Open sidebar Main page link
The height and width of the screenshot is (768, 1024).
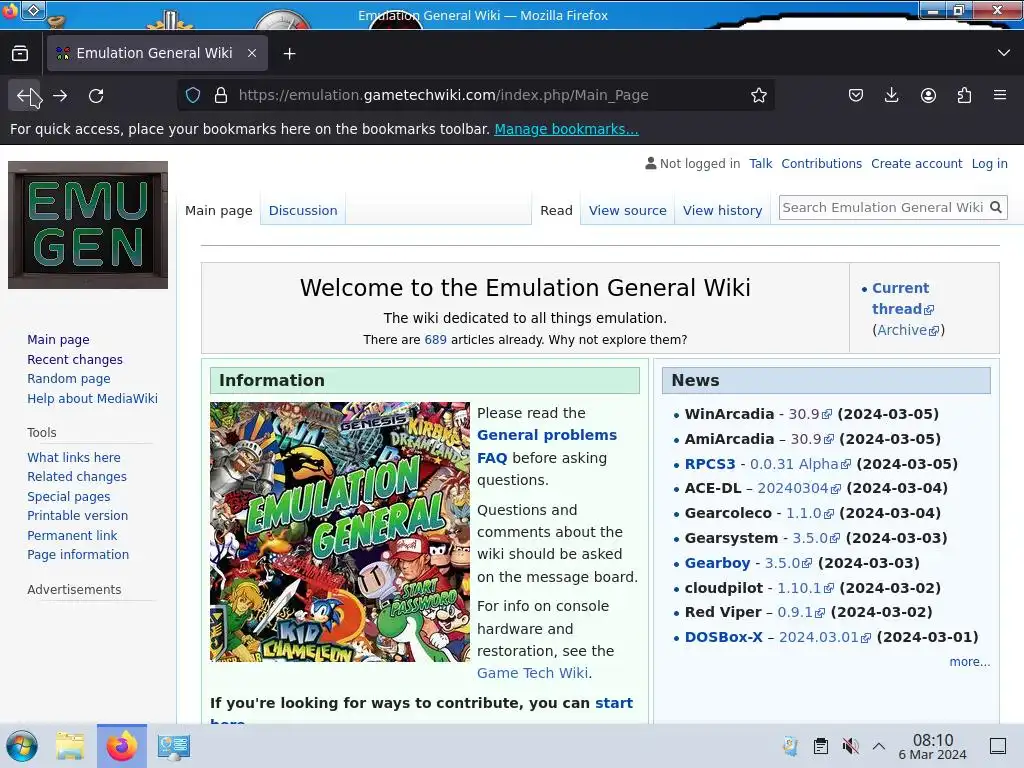point(58,340)
